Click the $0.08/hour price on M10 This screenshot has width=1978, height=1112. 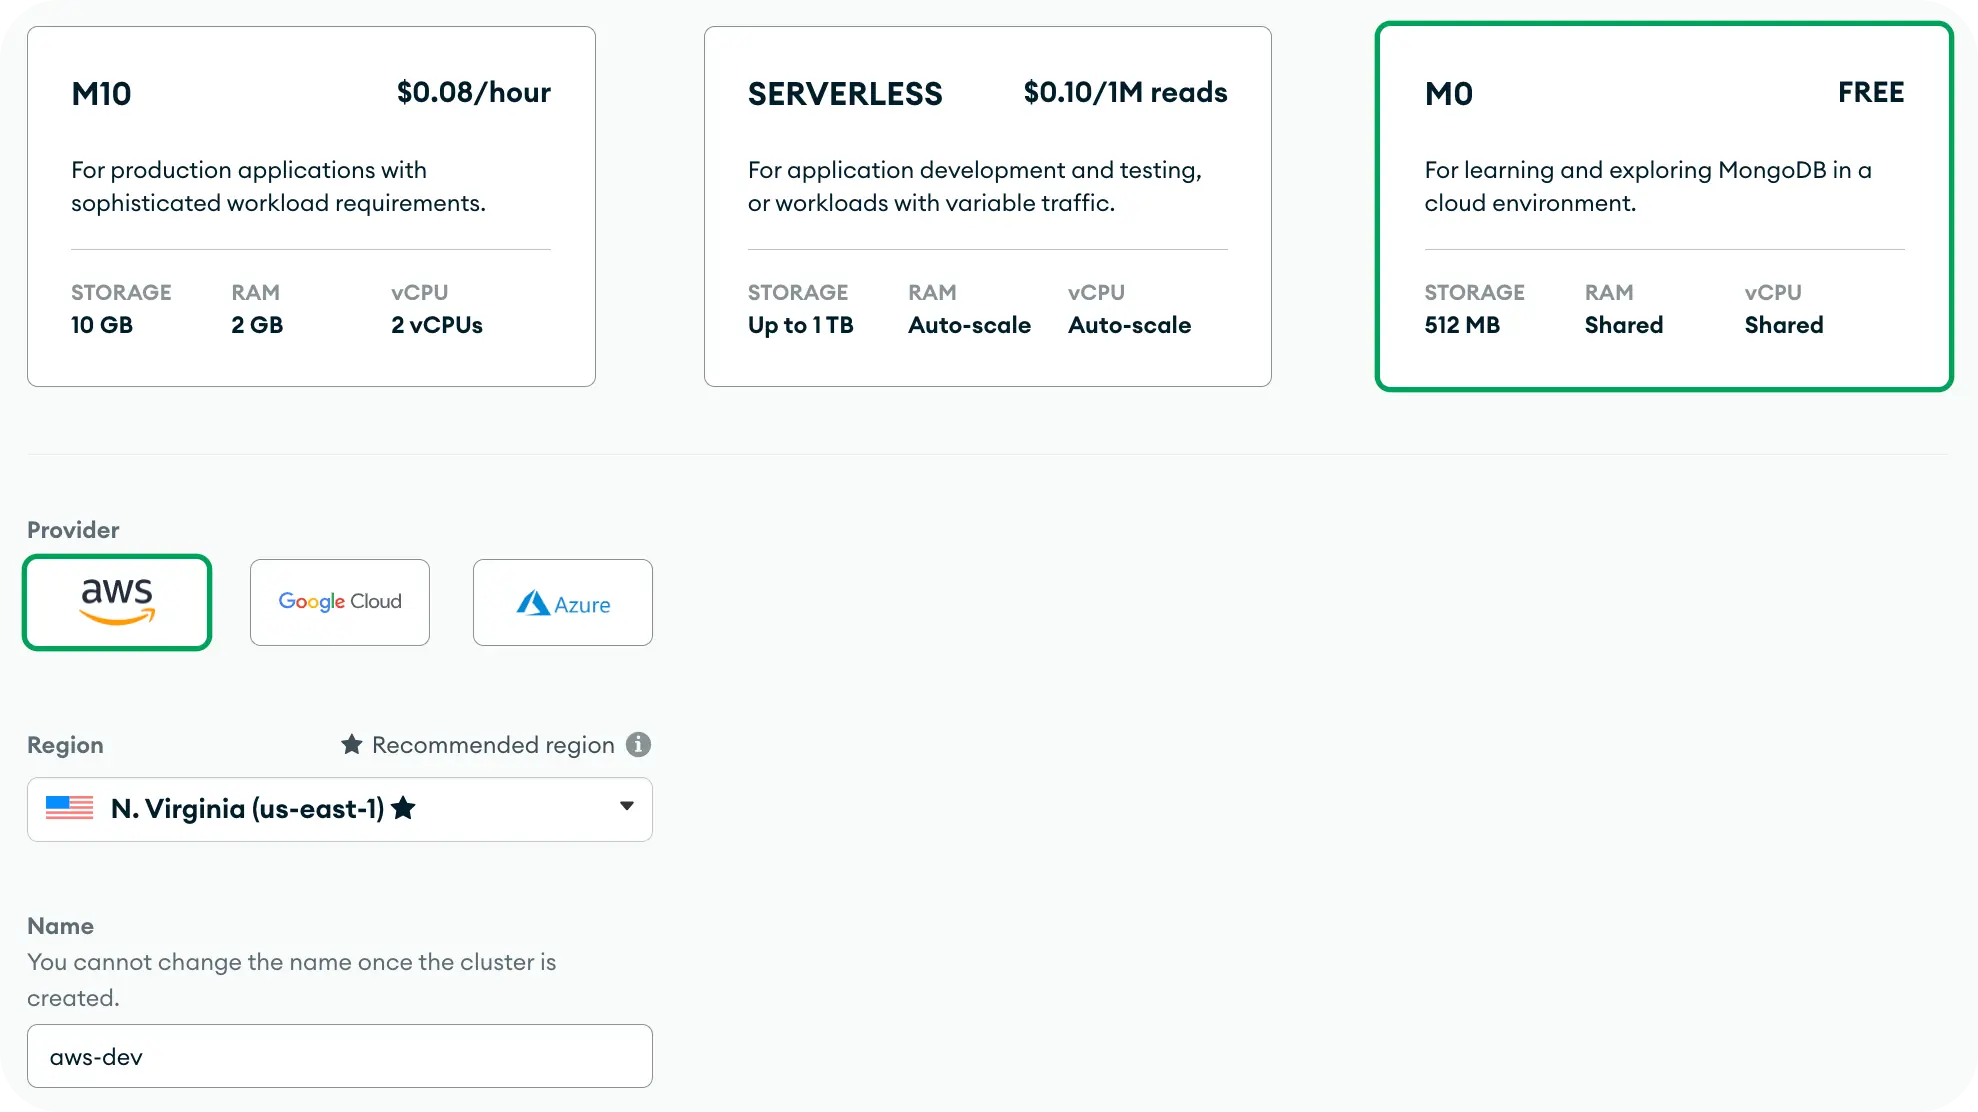click(473, 93)
